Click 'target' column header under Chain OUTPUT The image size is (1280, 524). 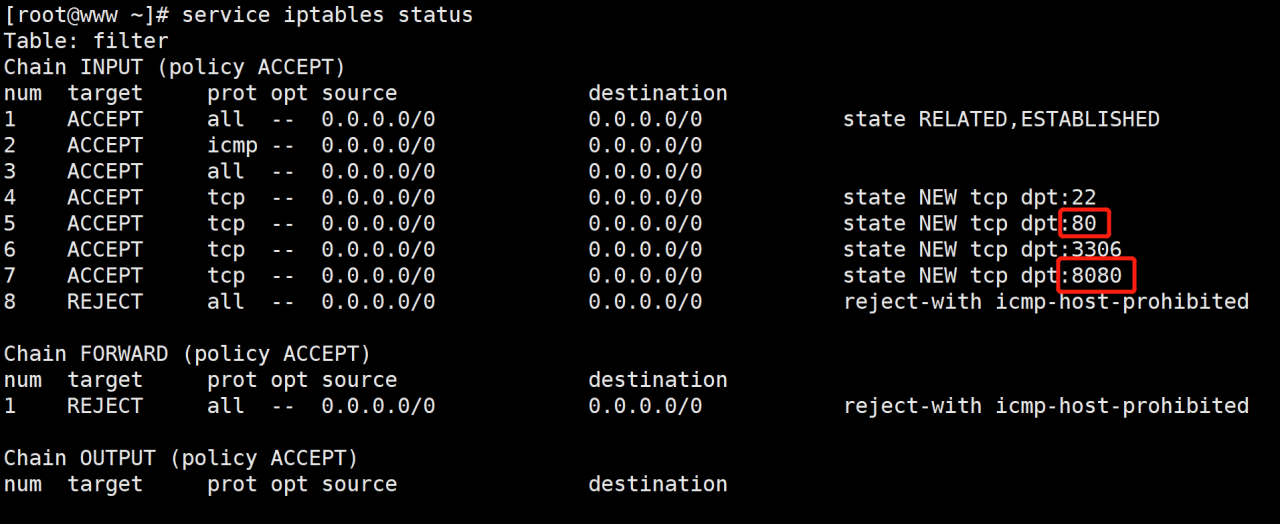(x=105, y=484)
